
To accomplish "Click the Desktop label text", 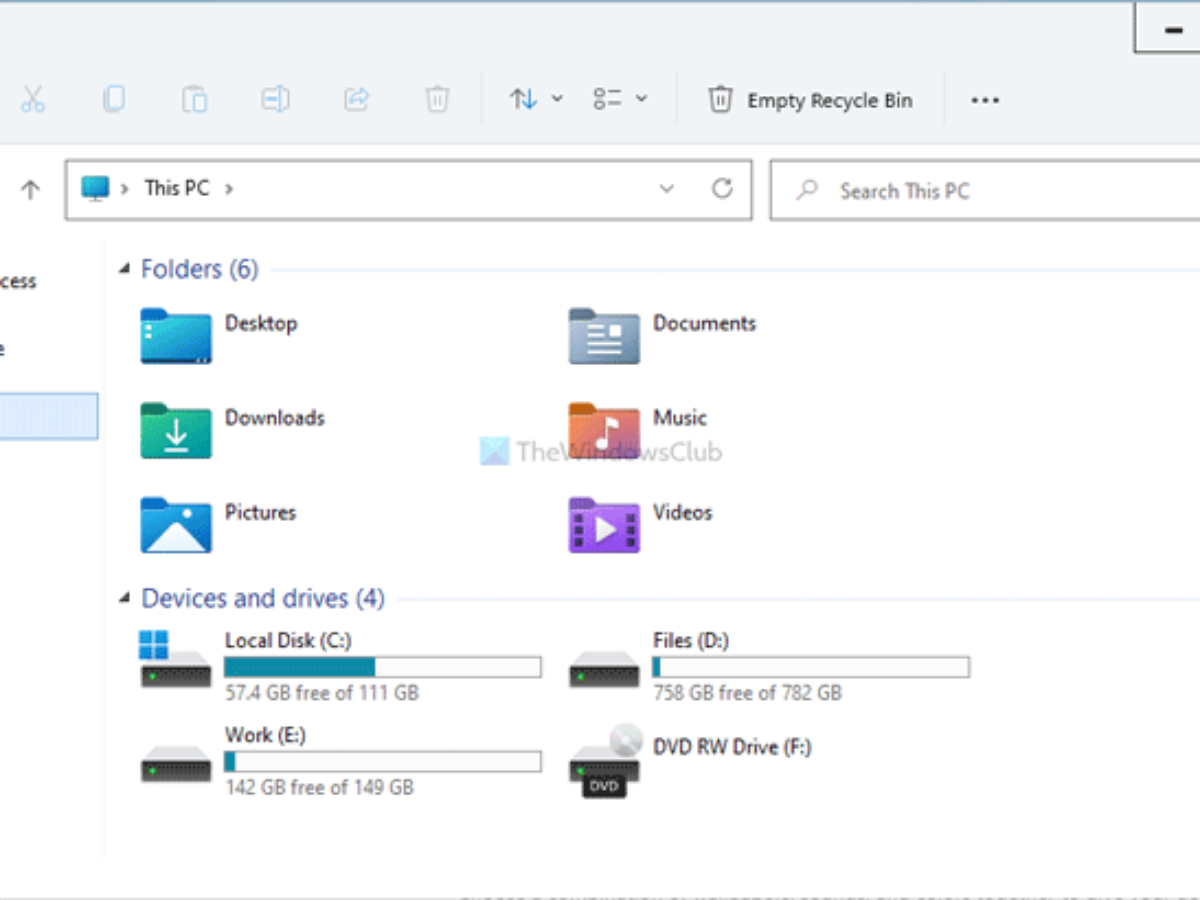I will pyautogui.click(x=261, y=323).
